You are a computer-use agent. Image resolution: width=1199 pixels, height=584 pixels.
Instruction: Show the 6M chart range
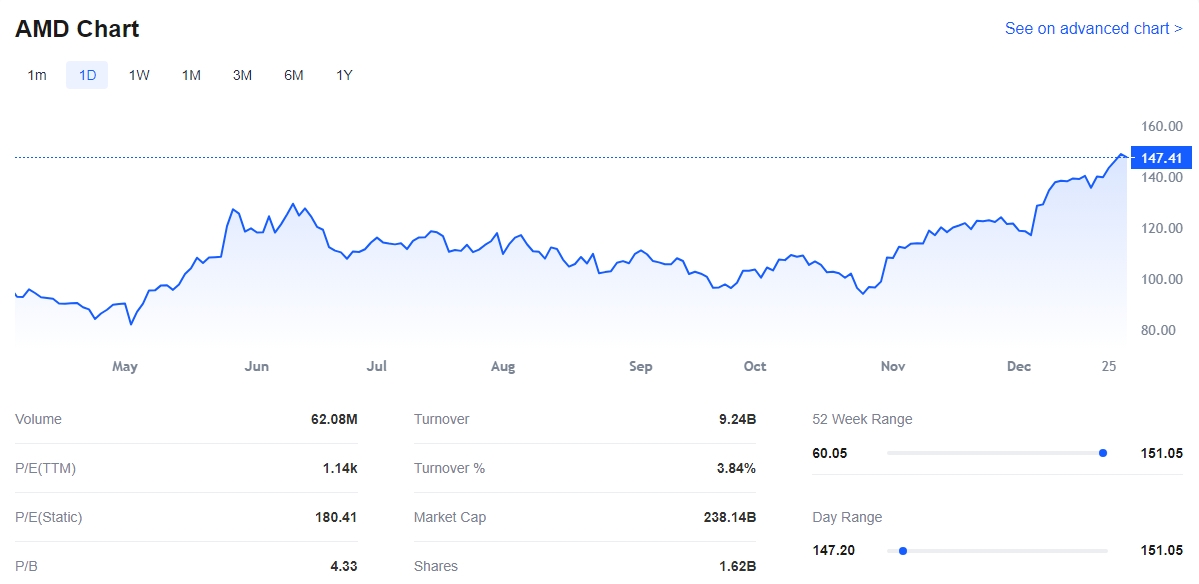click(x=293, y=75)
